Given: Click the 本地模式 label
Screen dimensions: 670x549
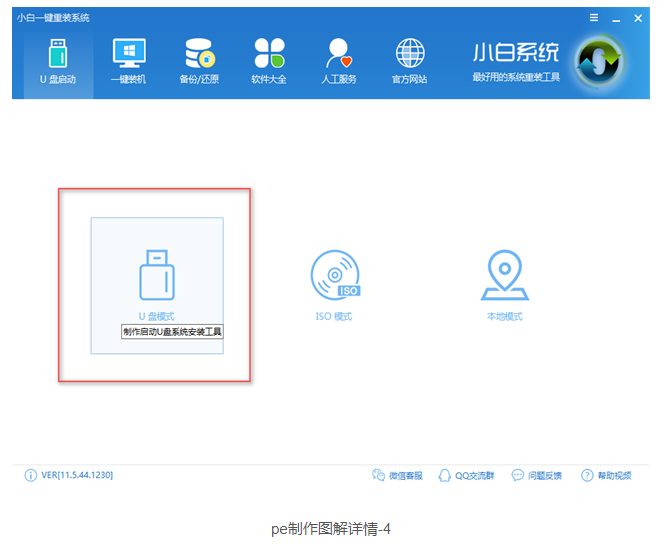Looking at the screenshot, I should 505,317.
